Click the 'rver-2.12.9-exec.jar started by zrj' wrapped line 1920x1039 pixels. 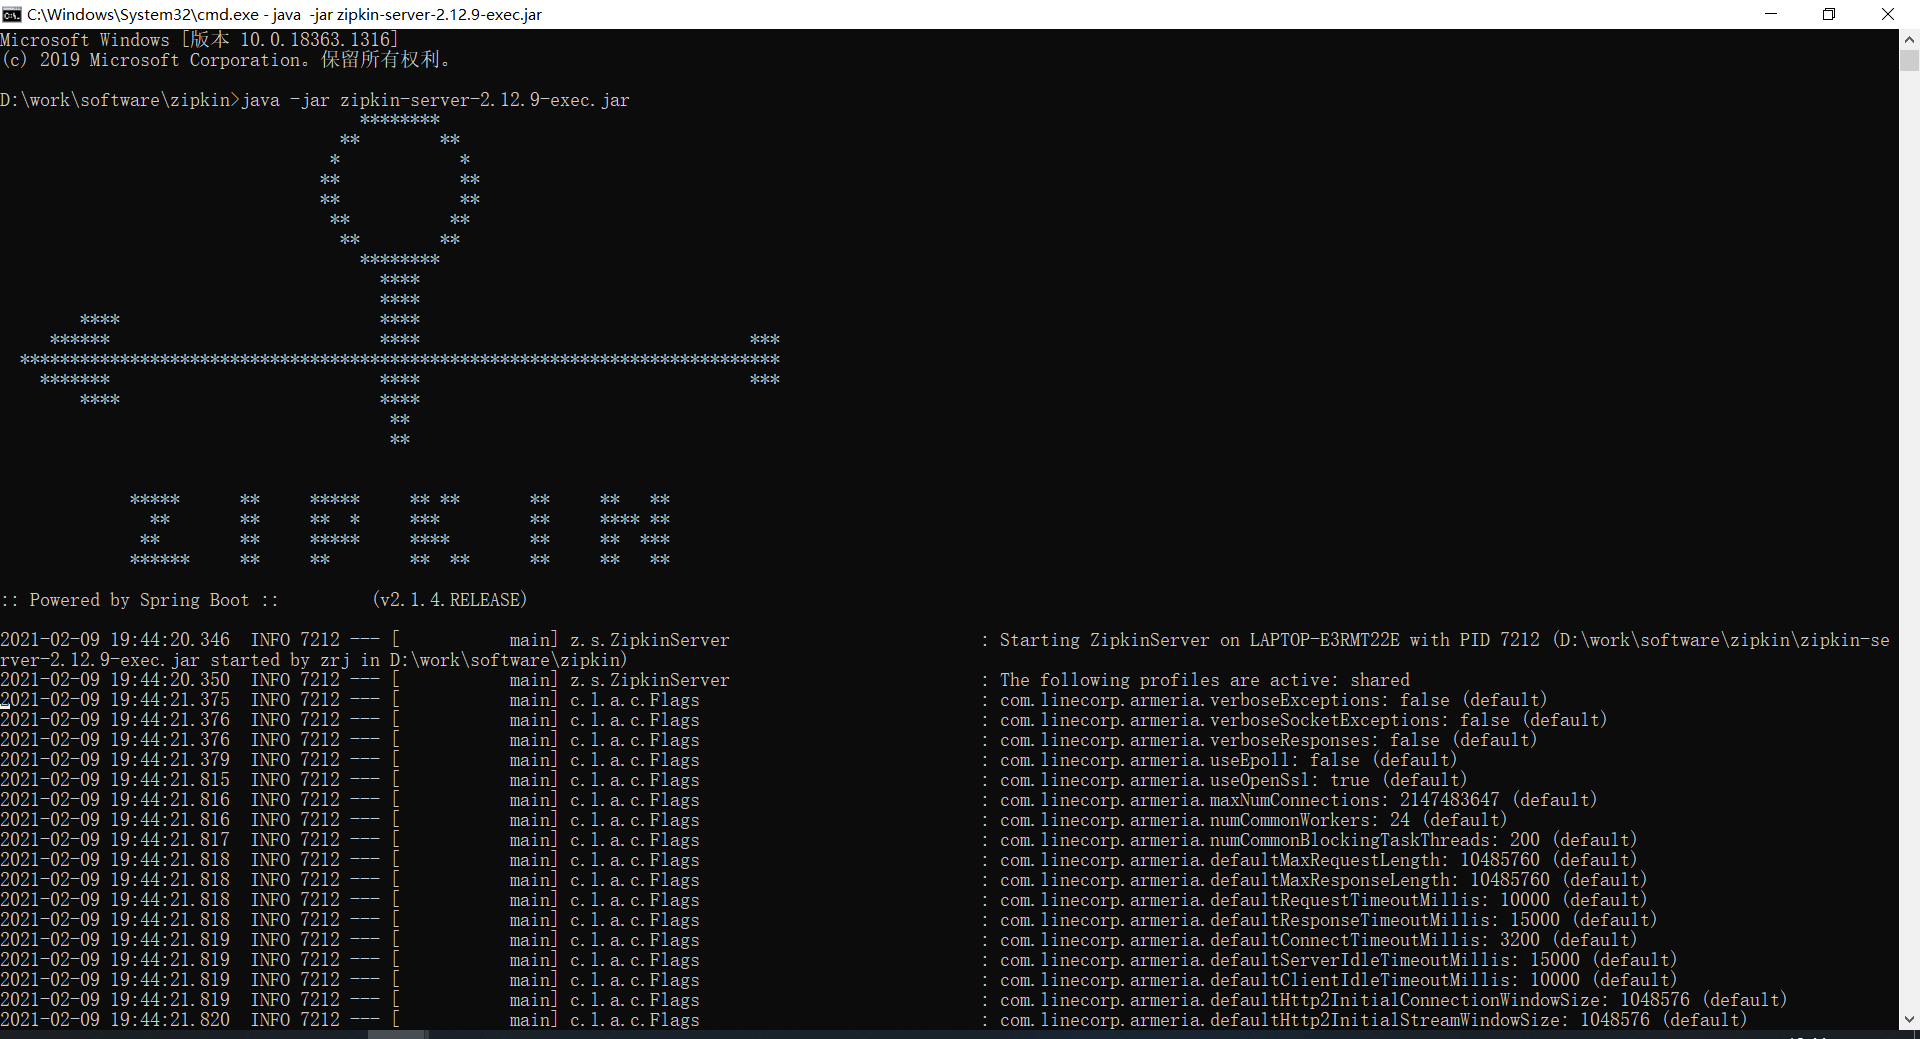(x=314, y=660)
